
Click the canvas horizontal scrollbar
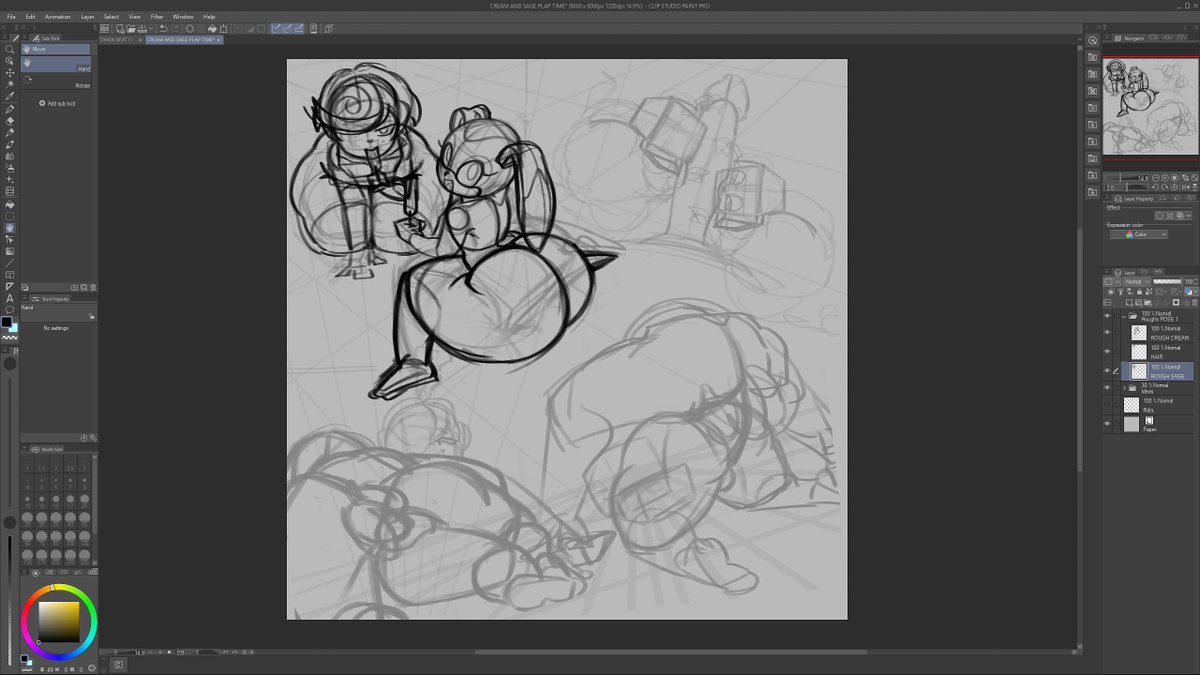pyautogui.click(x=670, y=652)
